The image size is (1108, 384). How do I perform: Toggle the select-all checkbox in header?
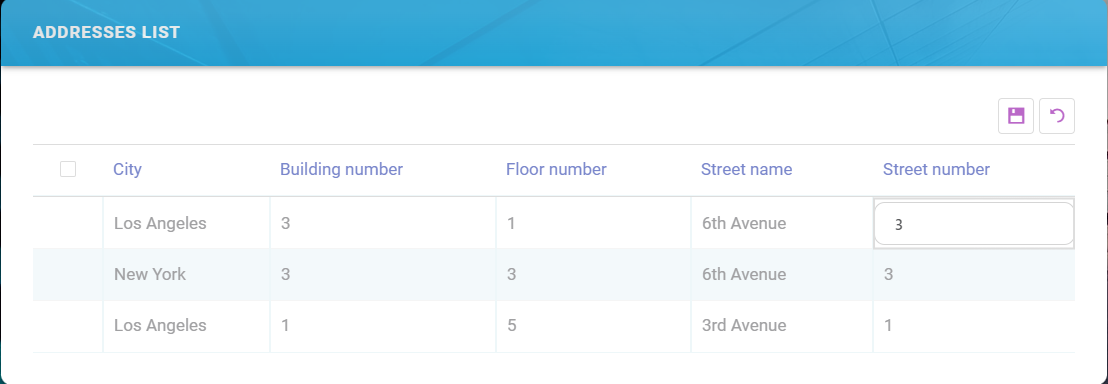pos(68,169)
